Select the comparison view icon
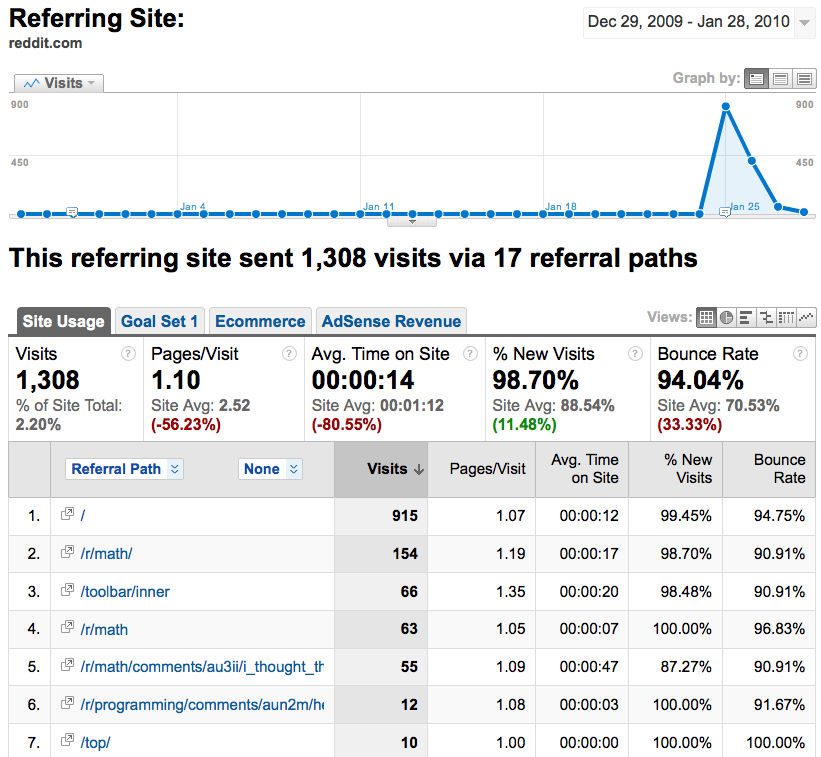821x757 pixels. pyautogui.click(x=765, y=317)
